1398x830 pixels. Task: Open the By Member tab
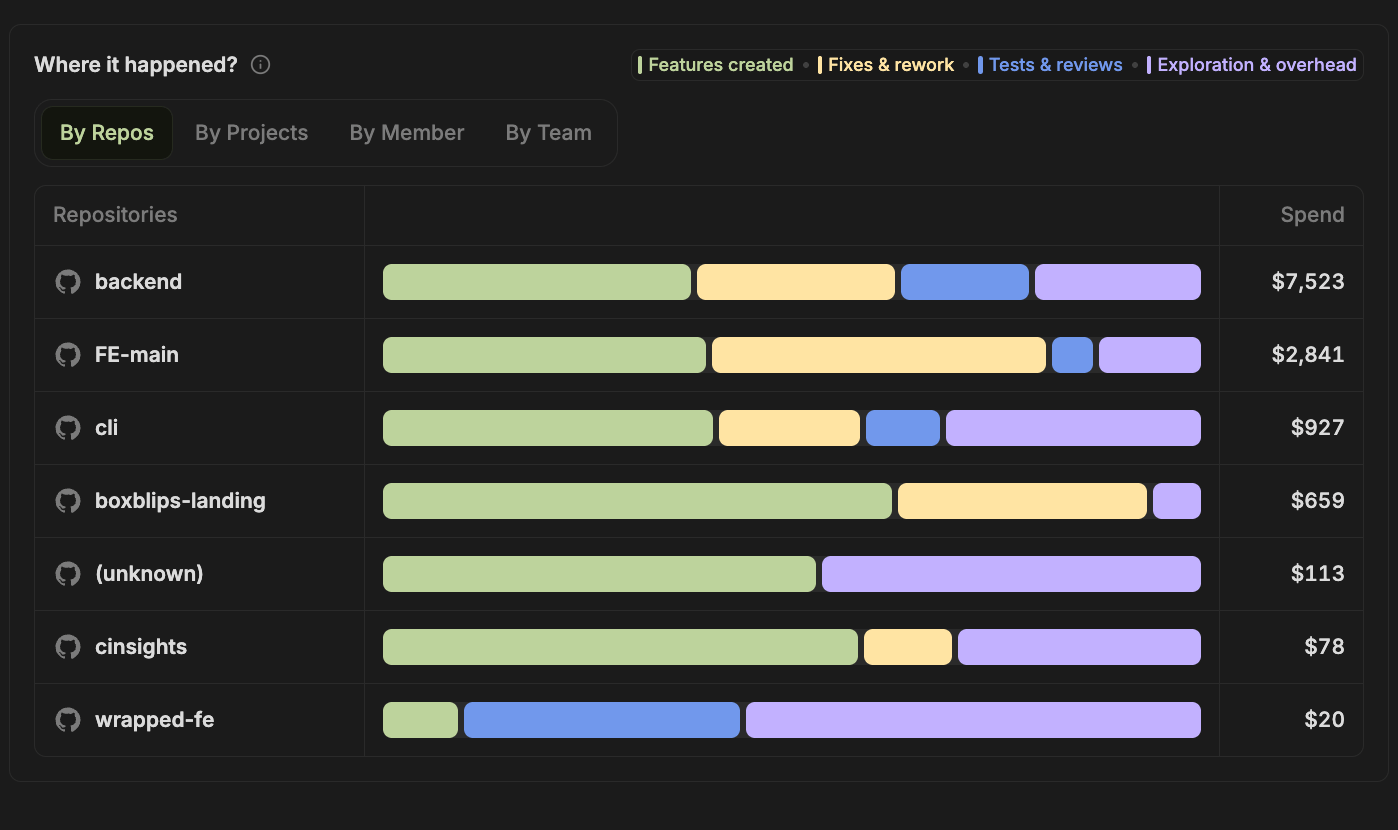coord(407,133)
